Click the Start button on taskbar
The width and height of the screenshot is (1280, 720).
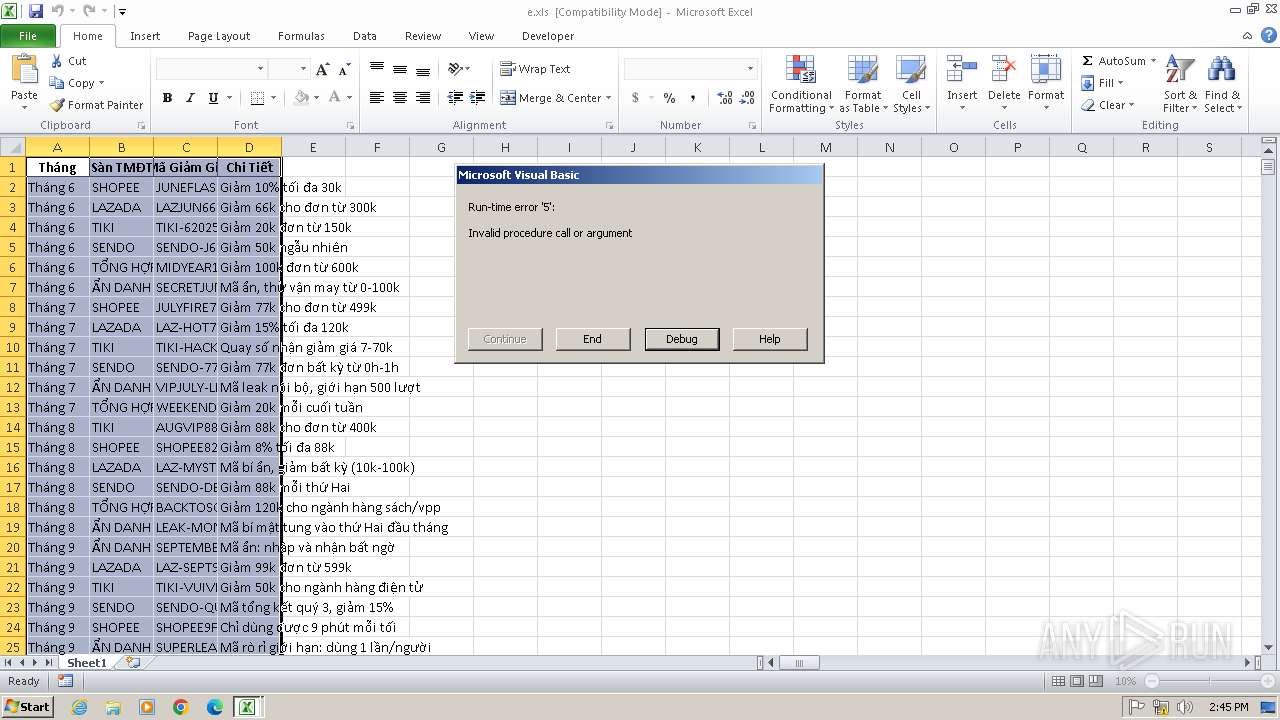pos(28,706)
